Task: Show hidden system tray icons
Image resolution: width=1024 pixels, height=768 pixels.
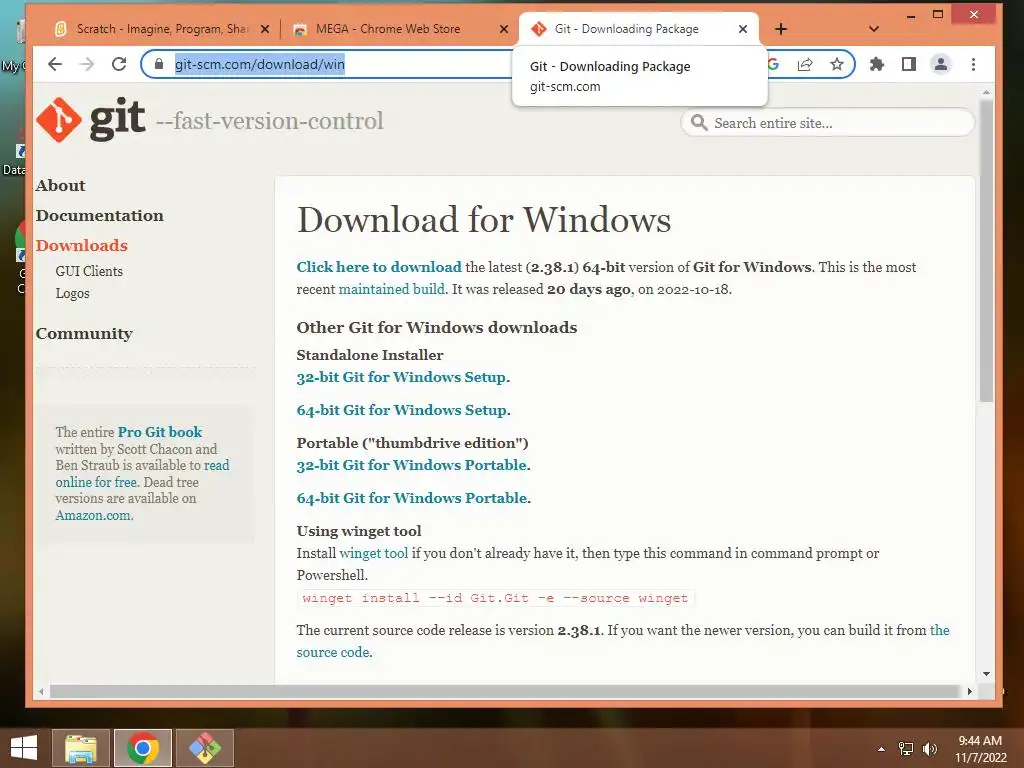Action: tap(881, 749)
